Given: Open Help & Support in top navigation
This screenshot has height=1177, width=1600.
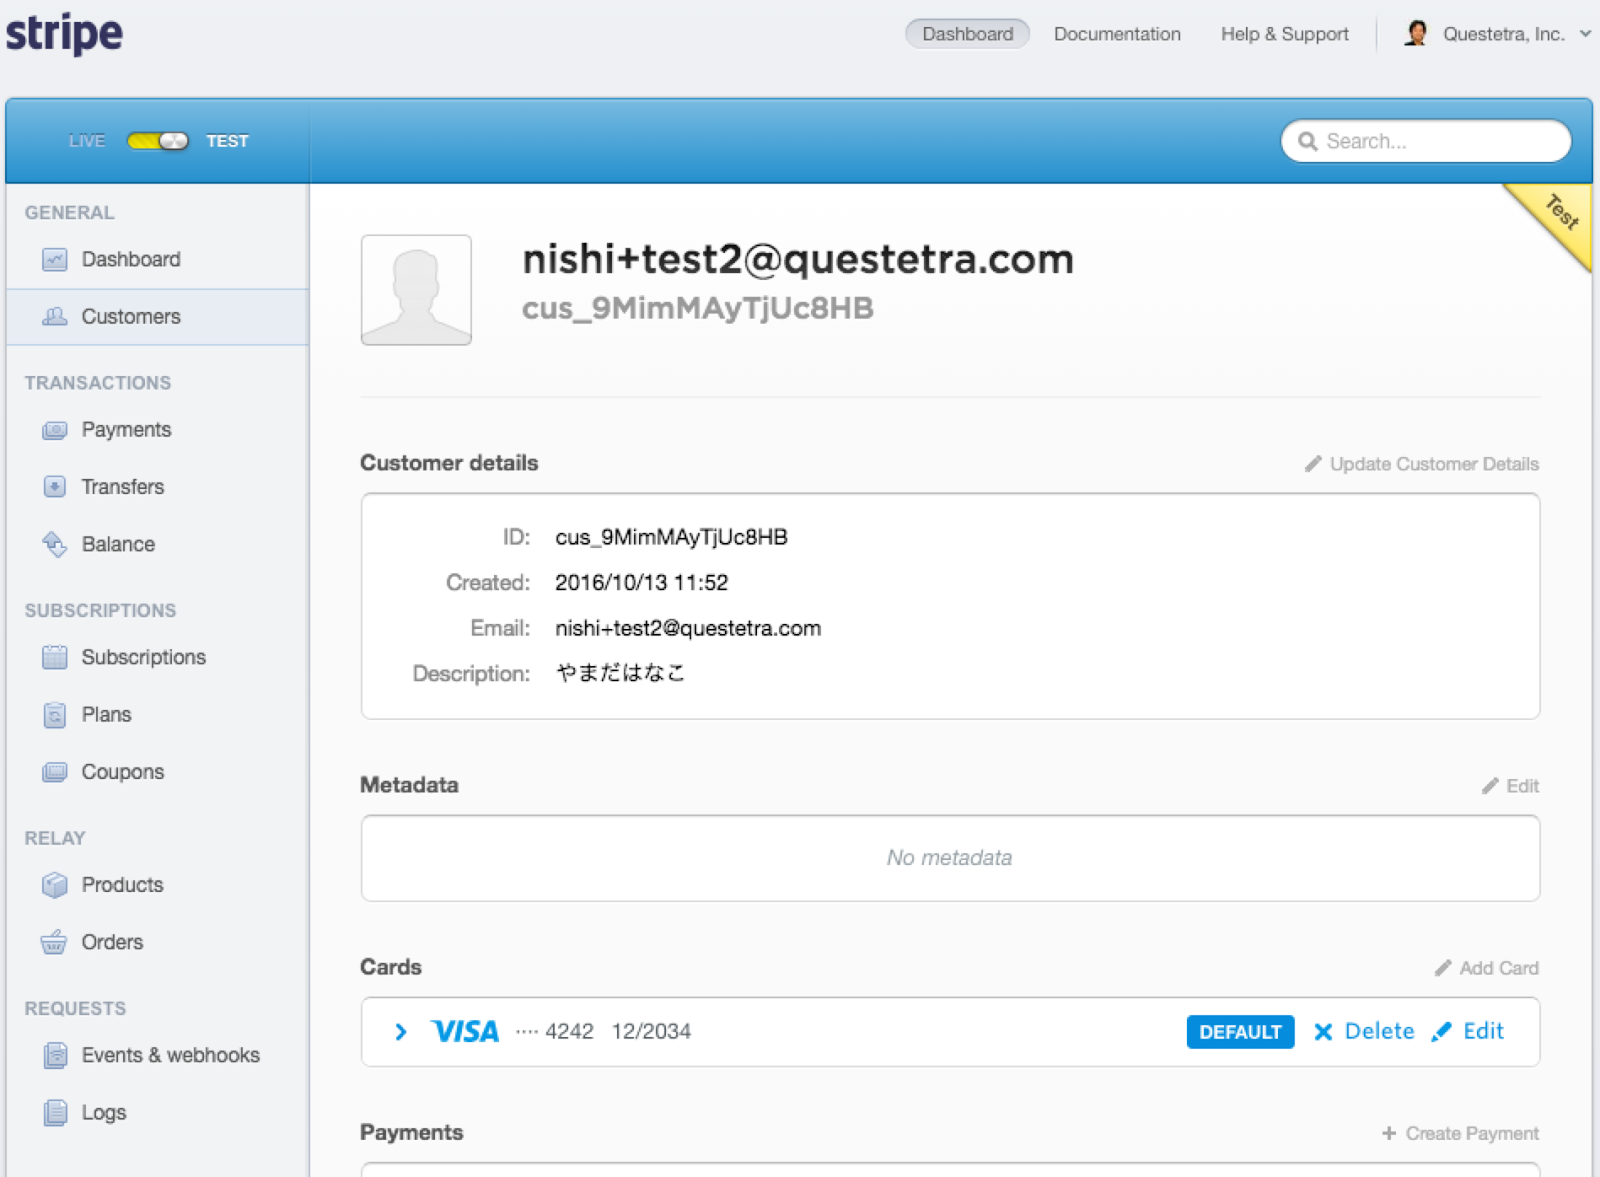Looking at the screenshot, I should pos(1285,34).
